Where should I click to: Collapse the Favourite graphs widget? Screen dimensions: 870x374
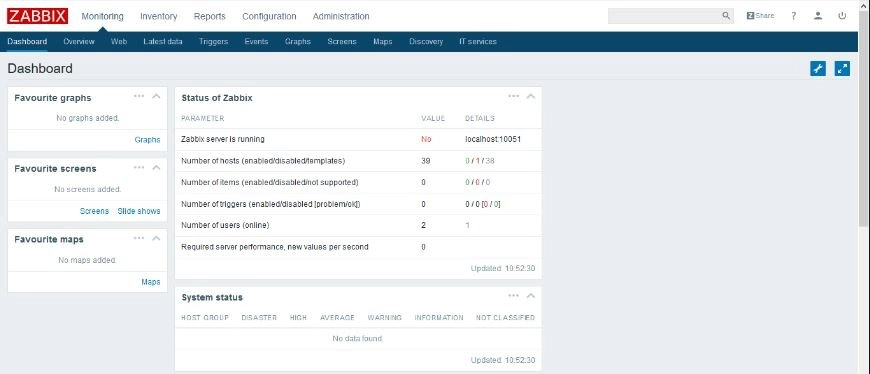tap(156, 97)
